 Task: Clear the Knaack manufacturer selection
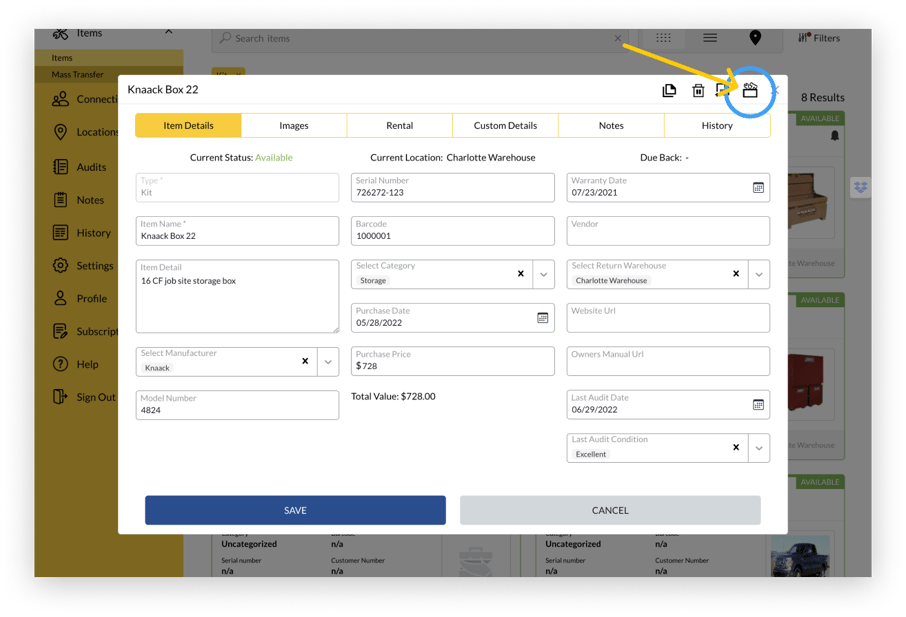[x=305, y=361]
